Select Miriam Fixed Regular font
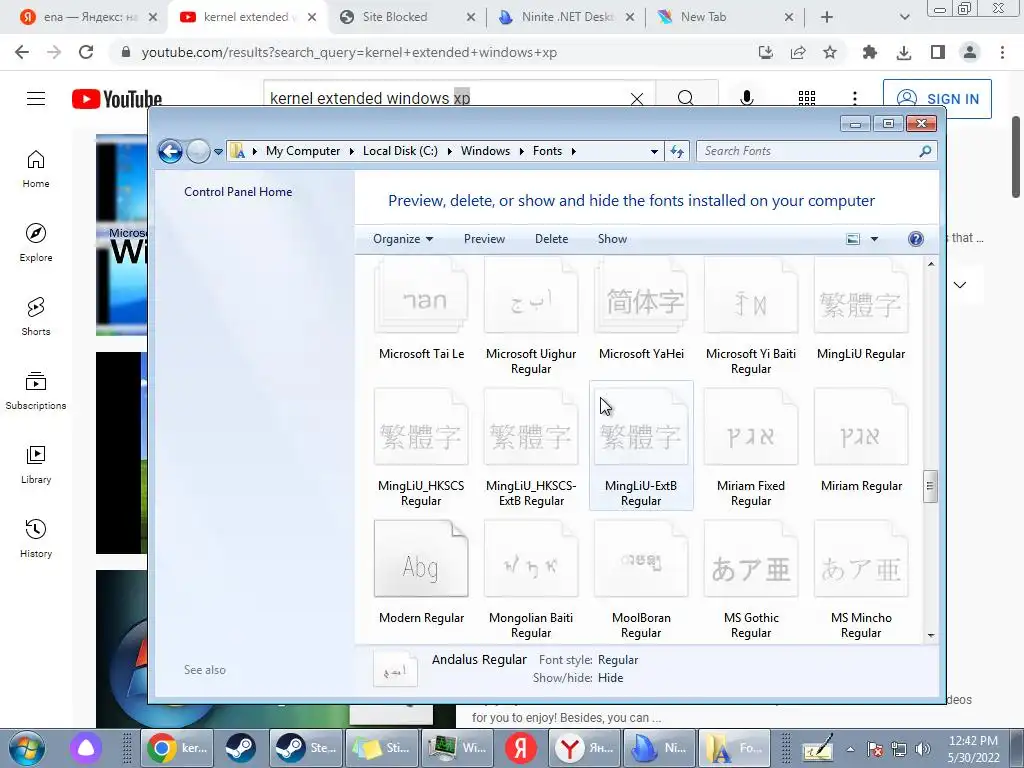Screen dimensions: 1024x768 click(x=751, y=447)
